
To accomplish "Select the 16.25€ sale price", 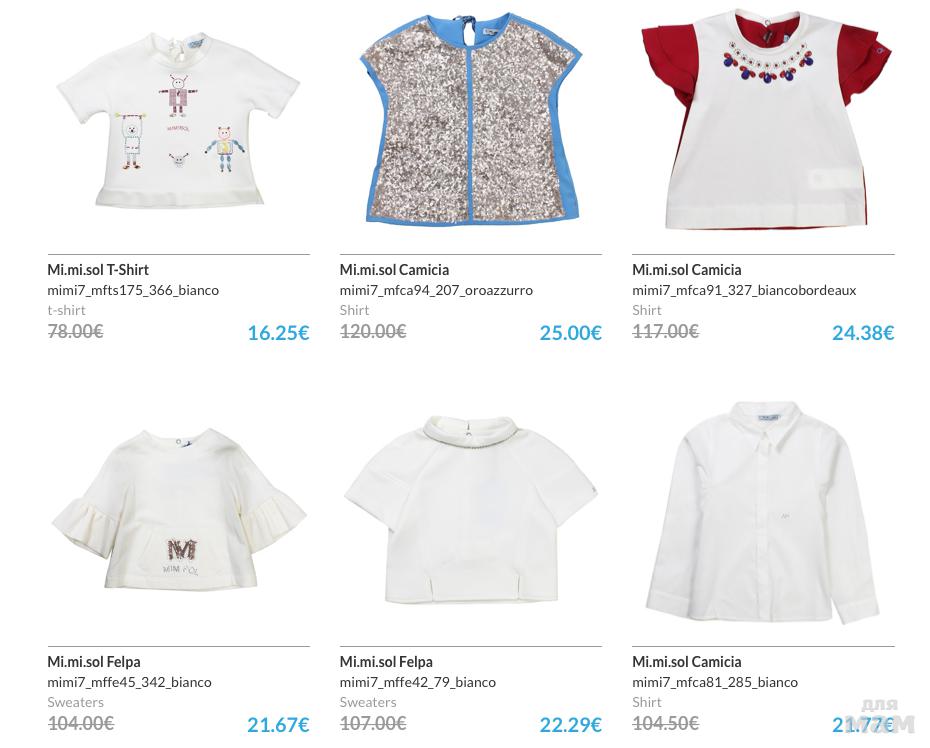I will point(278,333).
